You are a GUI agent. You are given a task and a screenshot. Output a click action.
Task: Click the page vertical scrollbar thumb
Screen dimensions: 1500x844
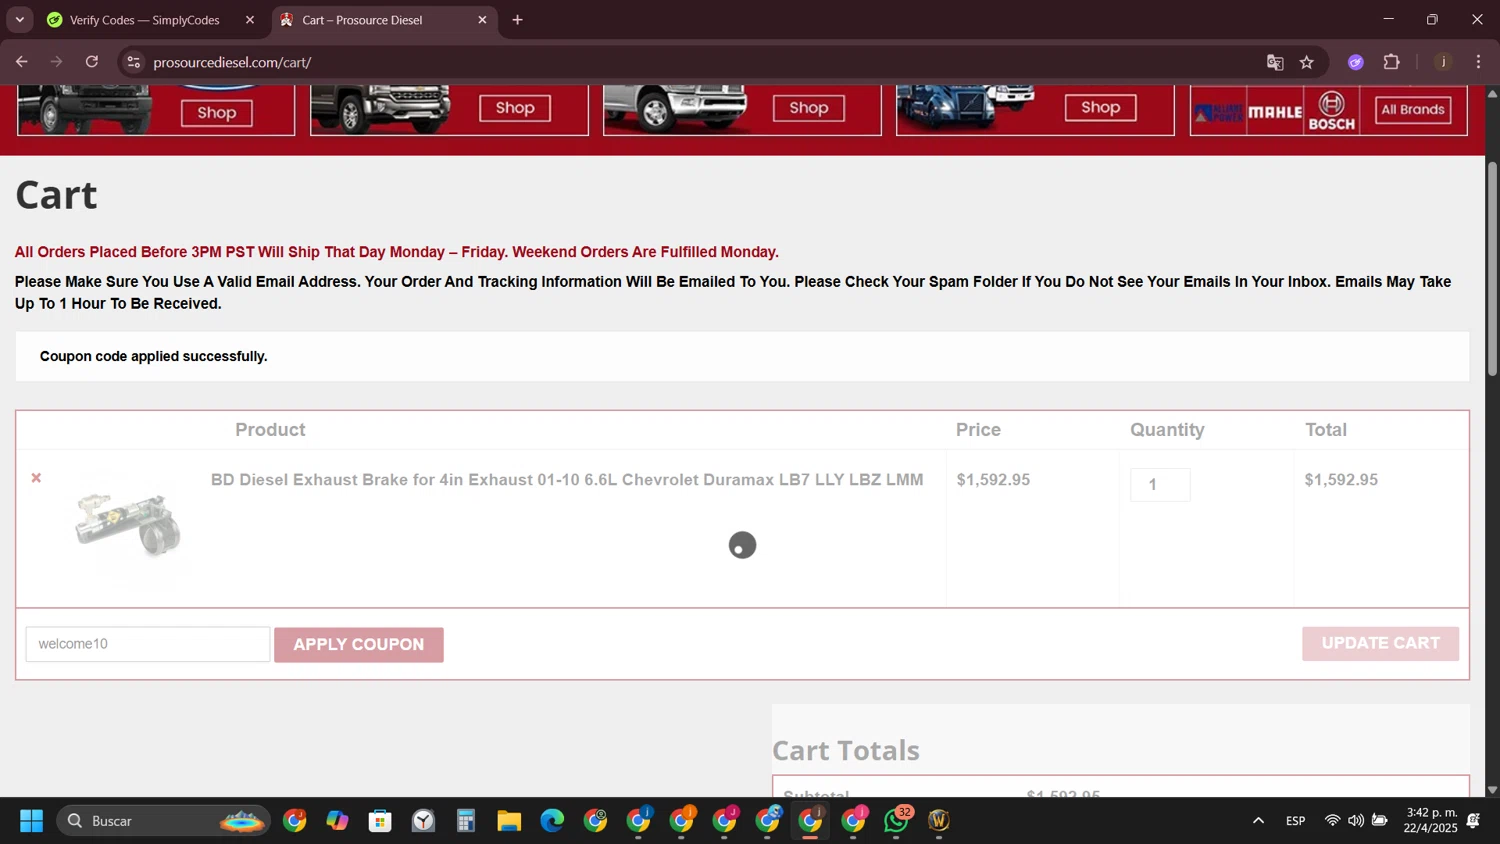coord(1492,268)
